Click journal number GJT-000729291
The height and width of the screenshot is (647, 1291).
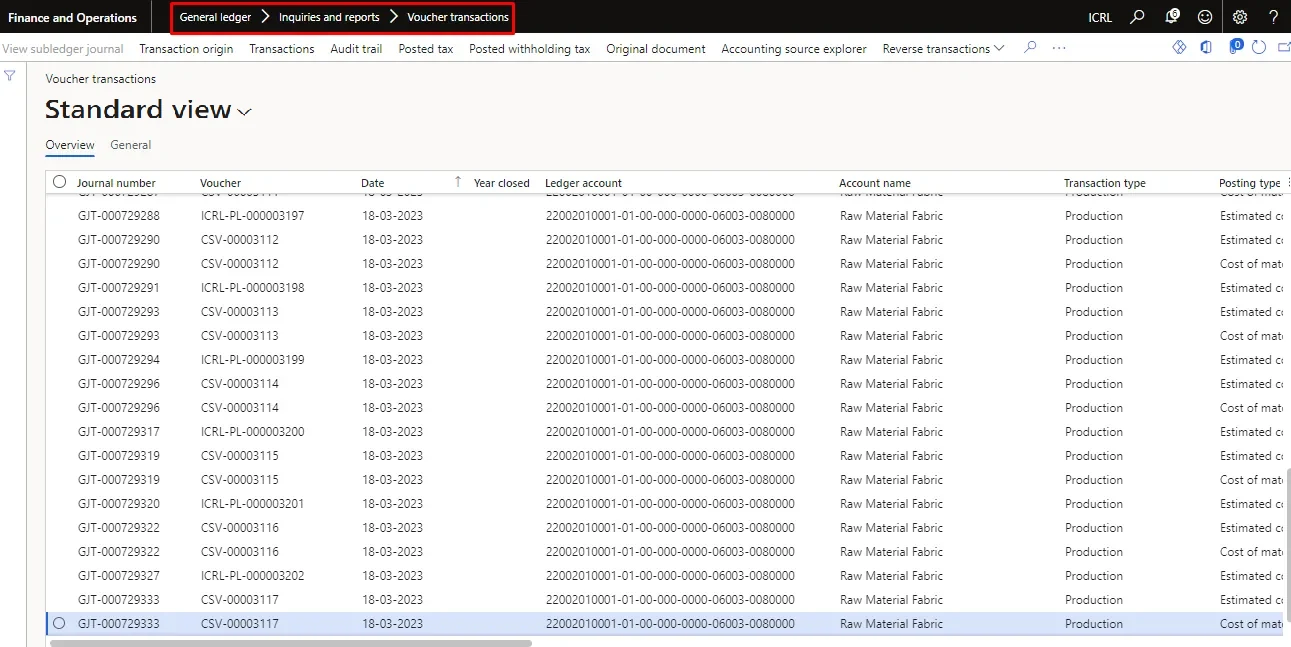pyautogui.click(x=118, y=288)
